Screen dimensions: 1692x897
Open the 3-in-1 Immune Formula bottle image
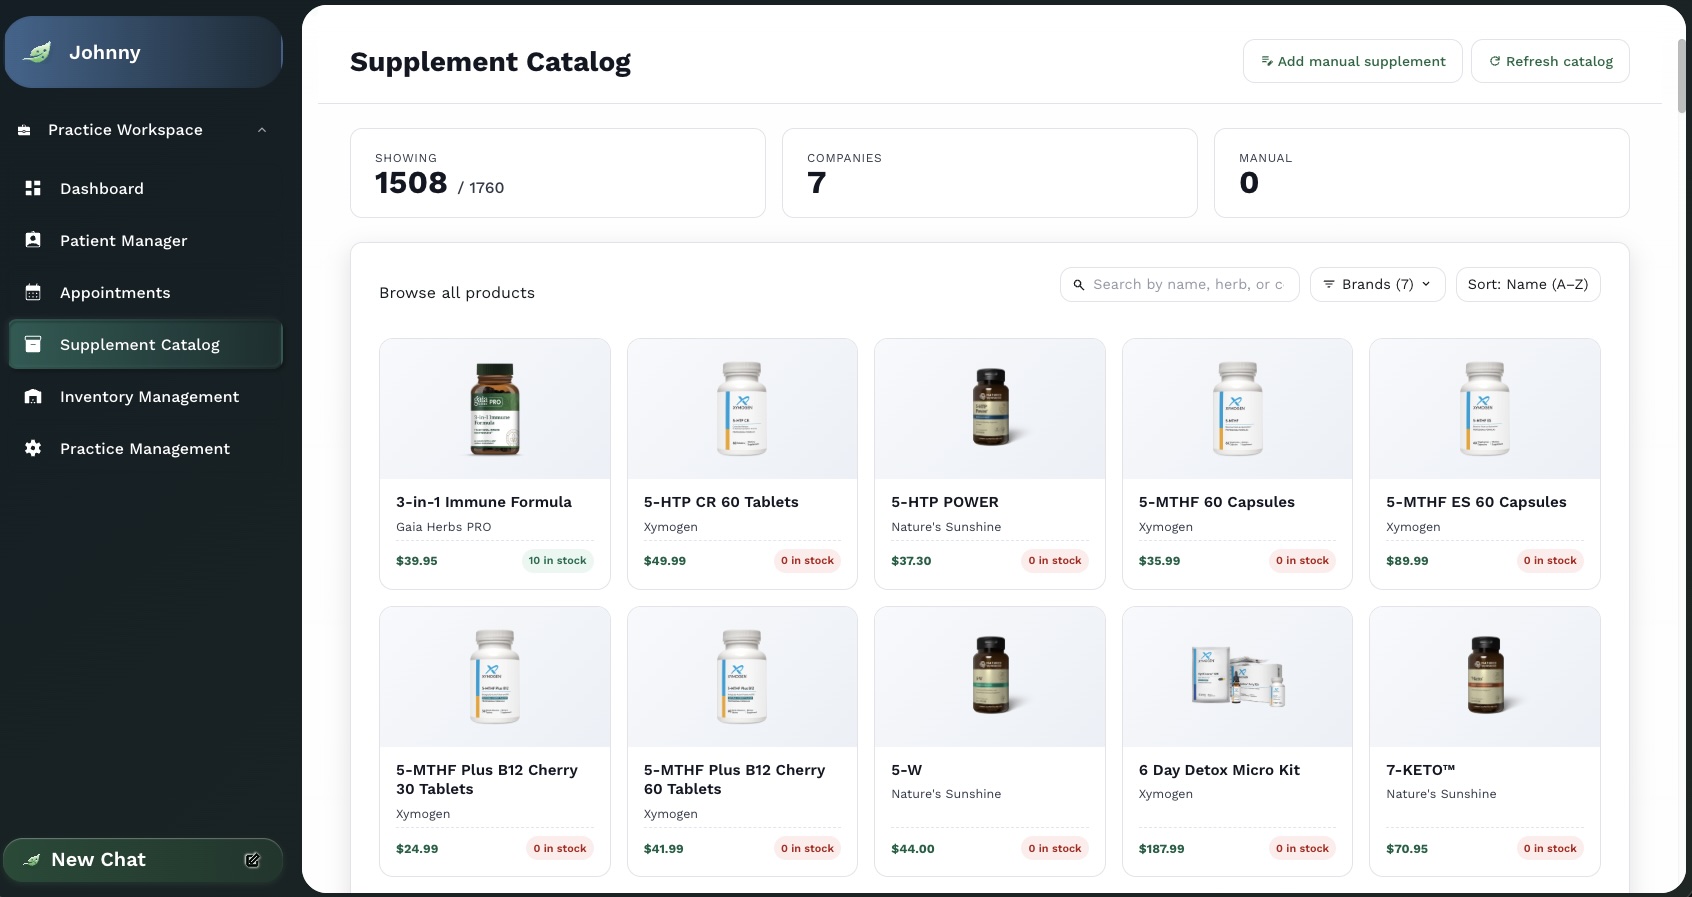point(495,409)
